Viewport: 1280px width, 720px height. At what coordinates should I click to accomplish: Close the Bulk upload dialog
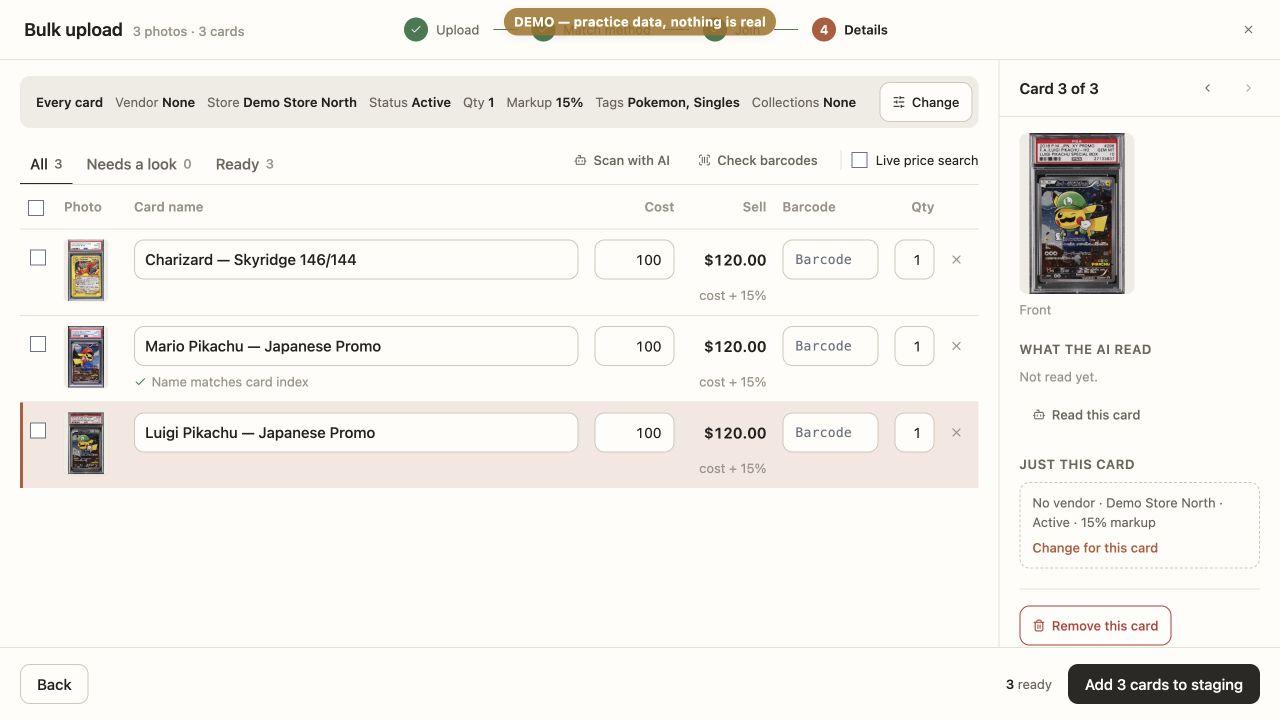click(x=1248, y=30)
